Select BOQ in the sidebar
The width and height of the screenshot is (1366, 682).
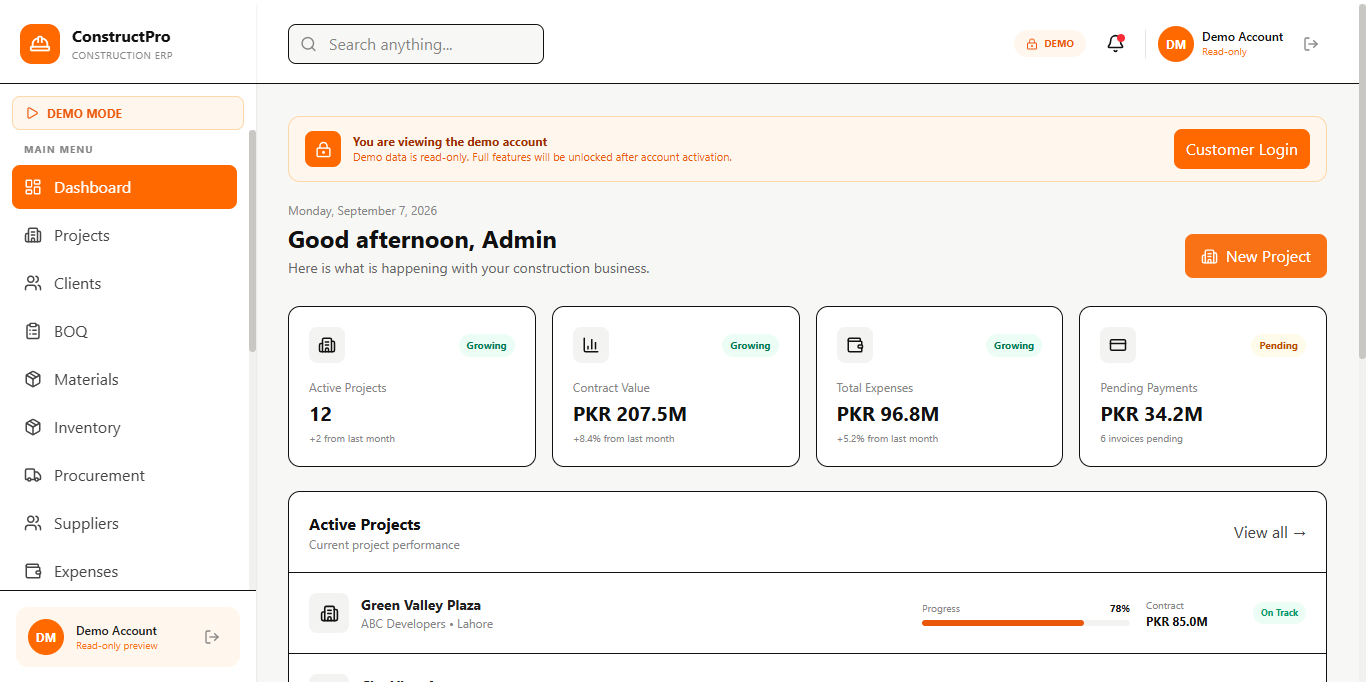tap(124, 331)
